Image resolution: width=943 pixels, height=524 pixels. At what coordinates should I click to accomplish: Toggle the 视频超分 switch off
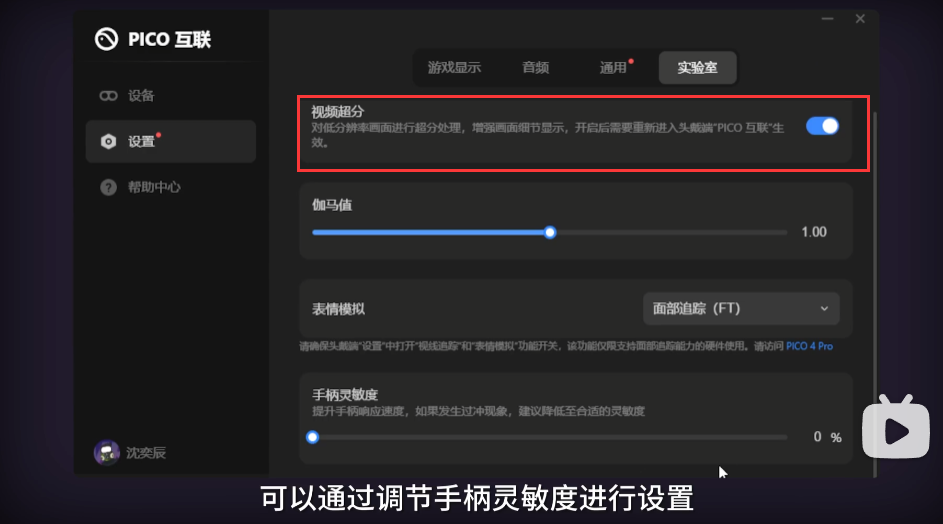pos(822,126)
